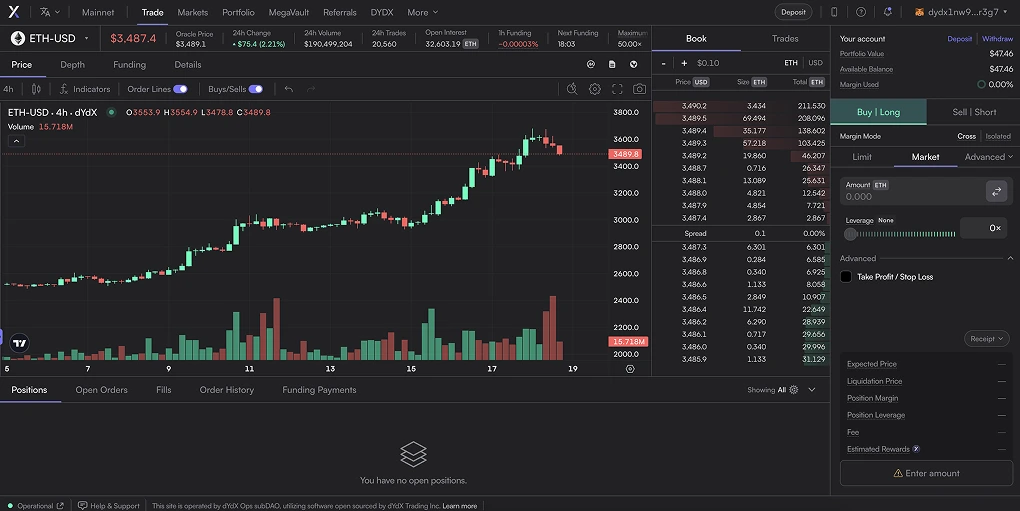Increase order book grouping with plus
The height and width of the screenshot is (511, 1020).
tap(684, 63)
